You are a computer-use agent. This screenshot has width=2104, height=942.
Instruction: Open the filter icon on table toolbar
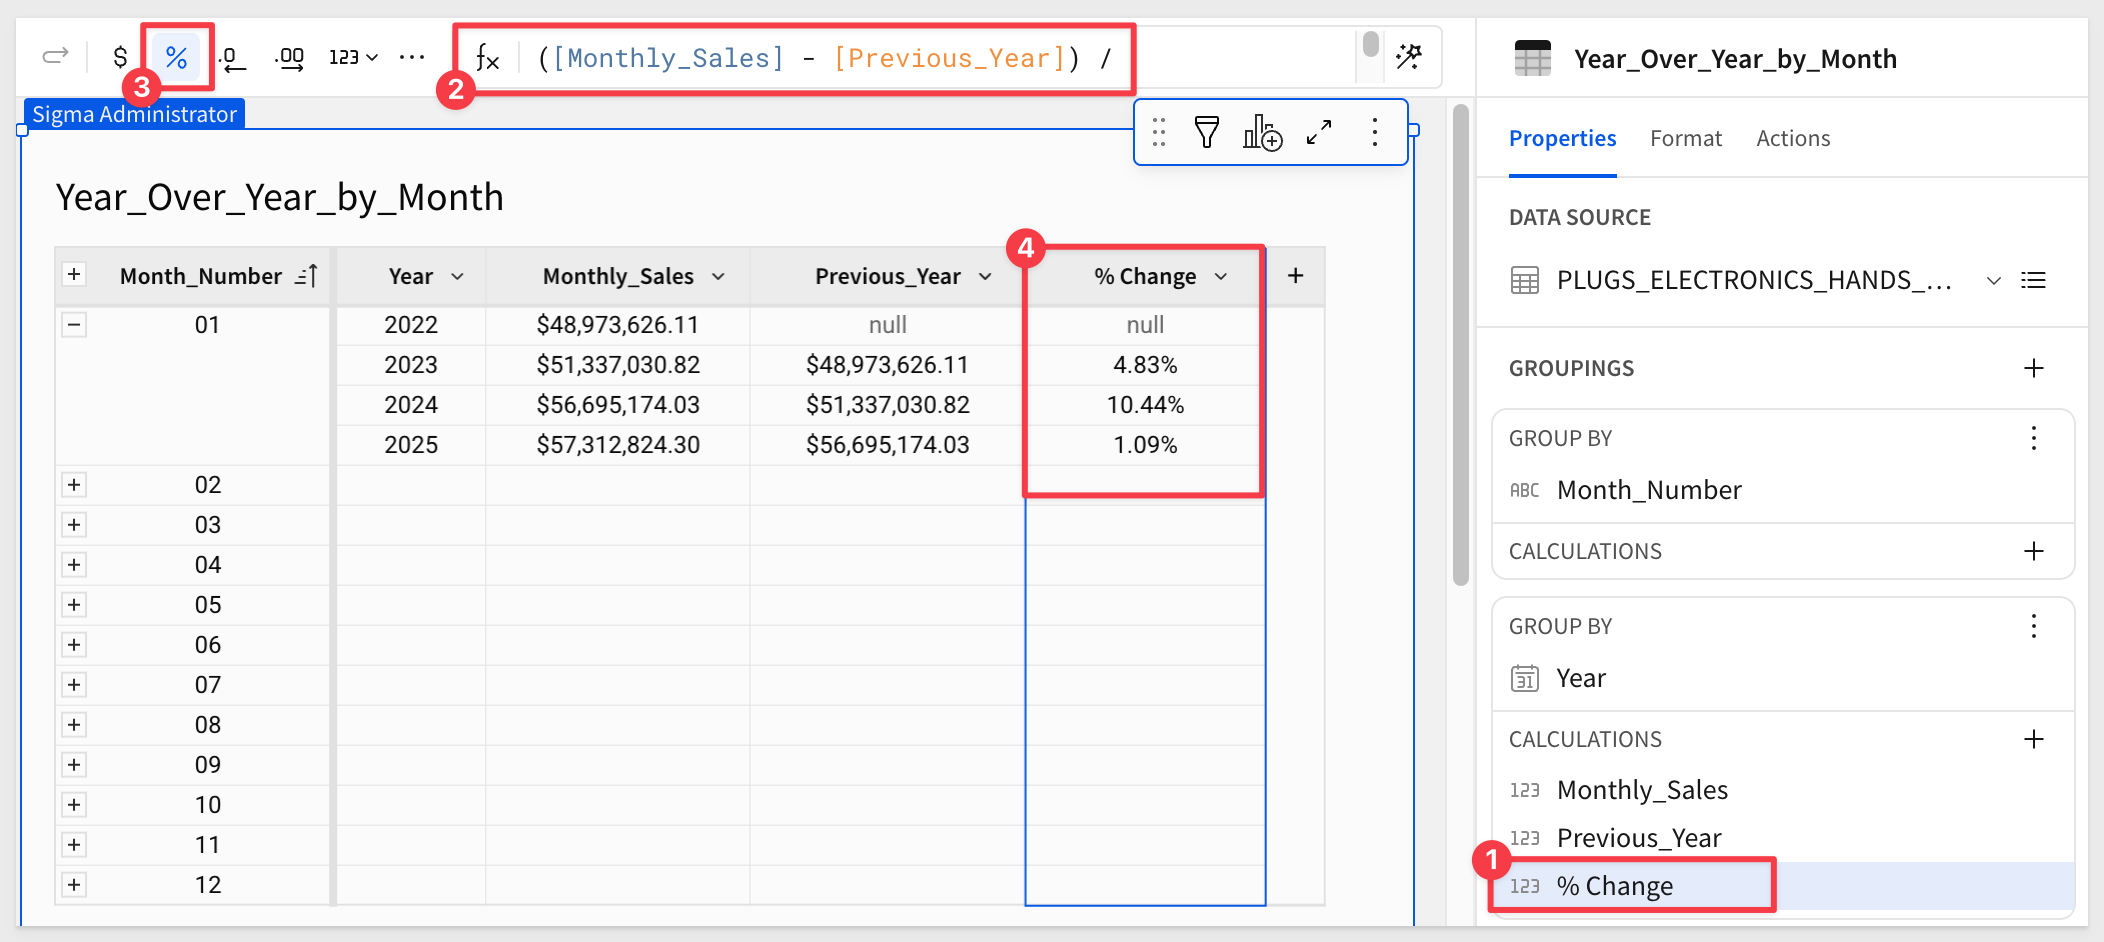(x=1207, y=132)
